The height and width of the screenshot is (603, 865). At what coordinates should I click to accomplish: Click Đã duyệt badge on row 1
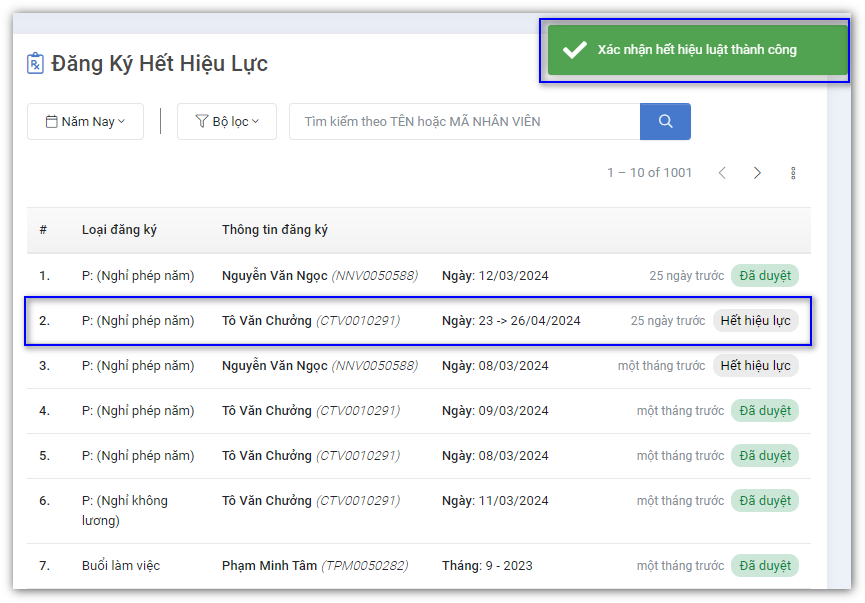click(x=764, y=276)
